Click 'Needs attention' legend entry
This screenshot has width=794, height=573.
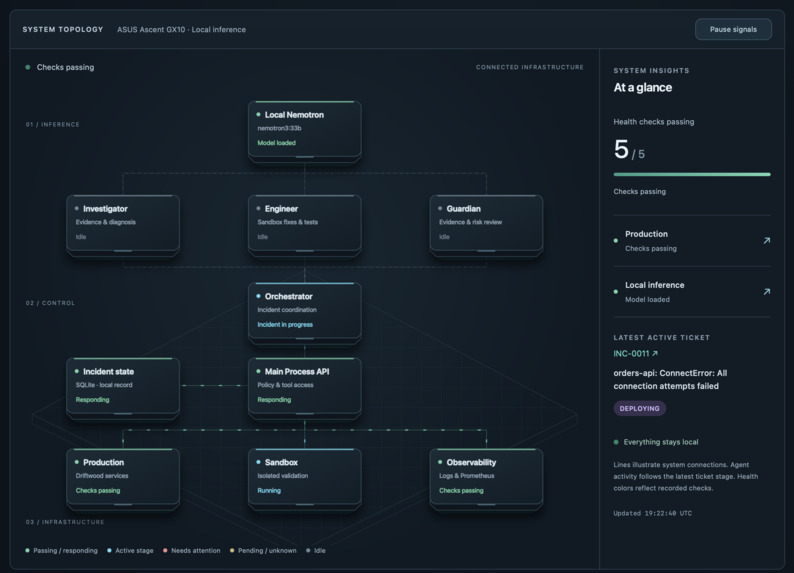point(191,550)
